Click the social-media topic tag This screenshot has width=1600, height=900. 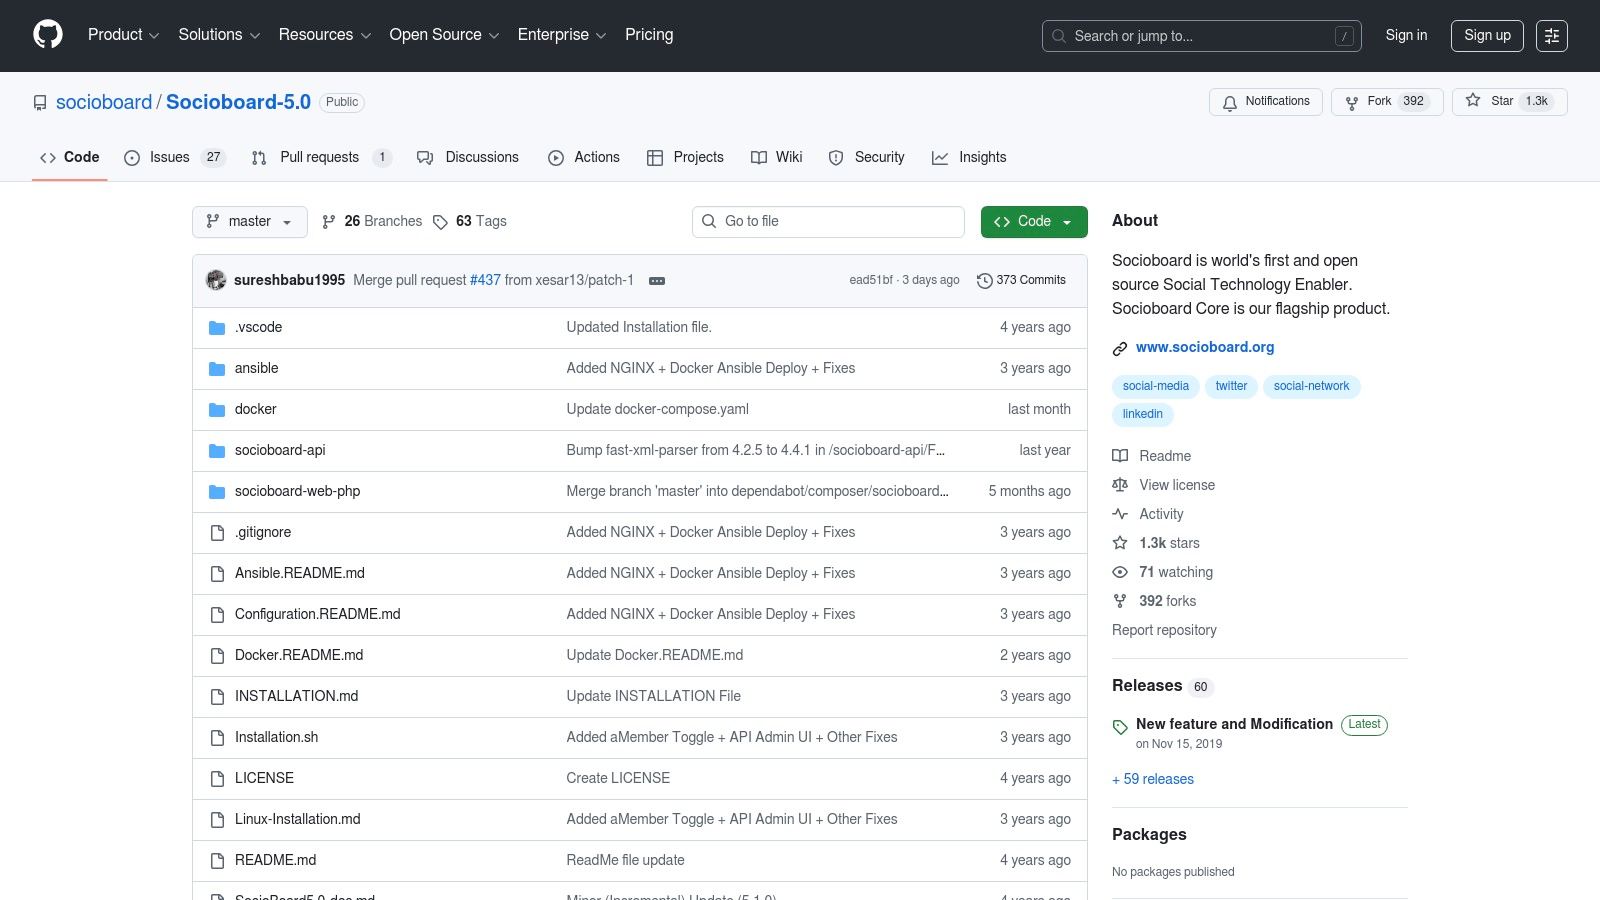1155,386
